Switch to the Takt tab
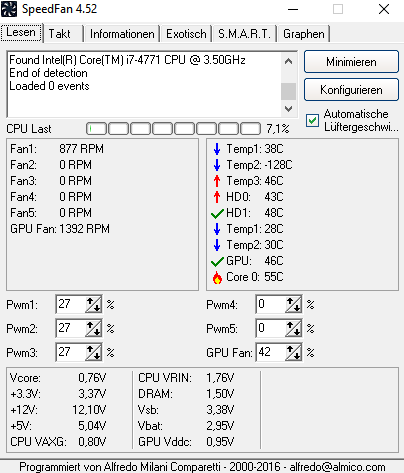The height and width of the screenshot is (473, 404). pyautogui.click(x=63, y=34)
